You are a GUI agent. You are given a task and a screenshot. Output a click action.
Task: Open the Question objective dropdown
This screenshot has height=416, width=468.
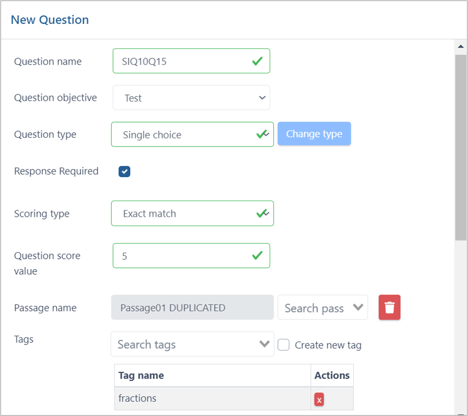click(191, 98)
